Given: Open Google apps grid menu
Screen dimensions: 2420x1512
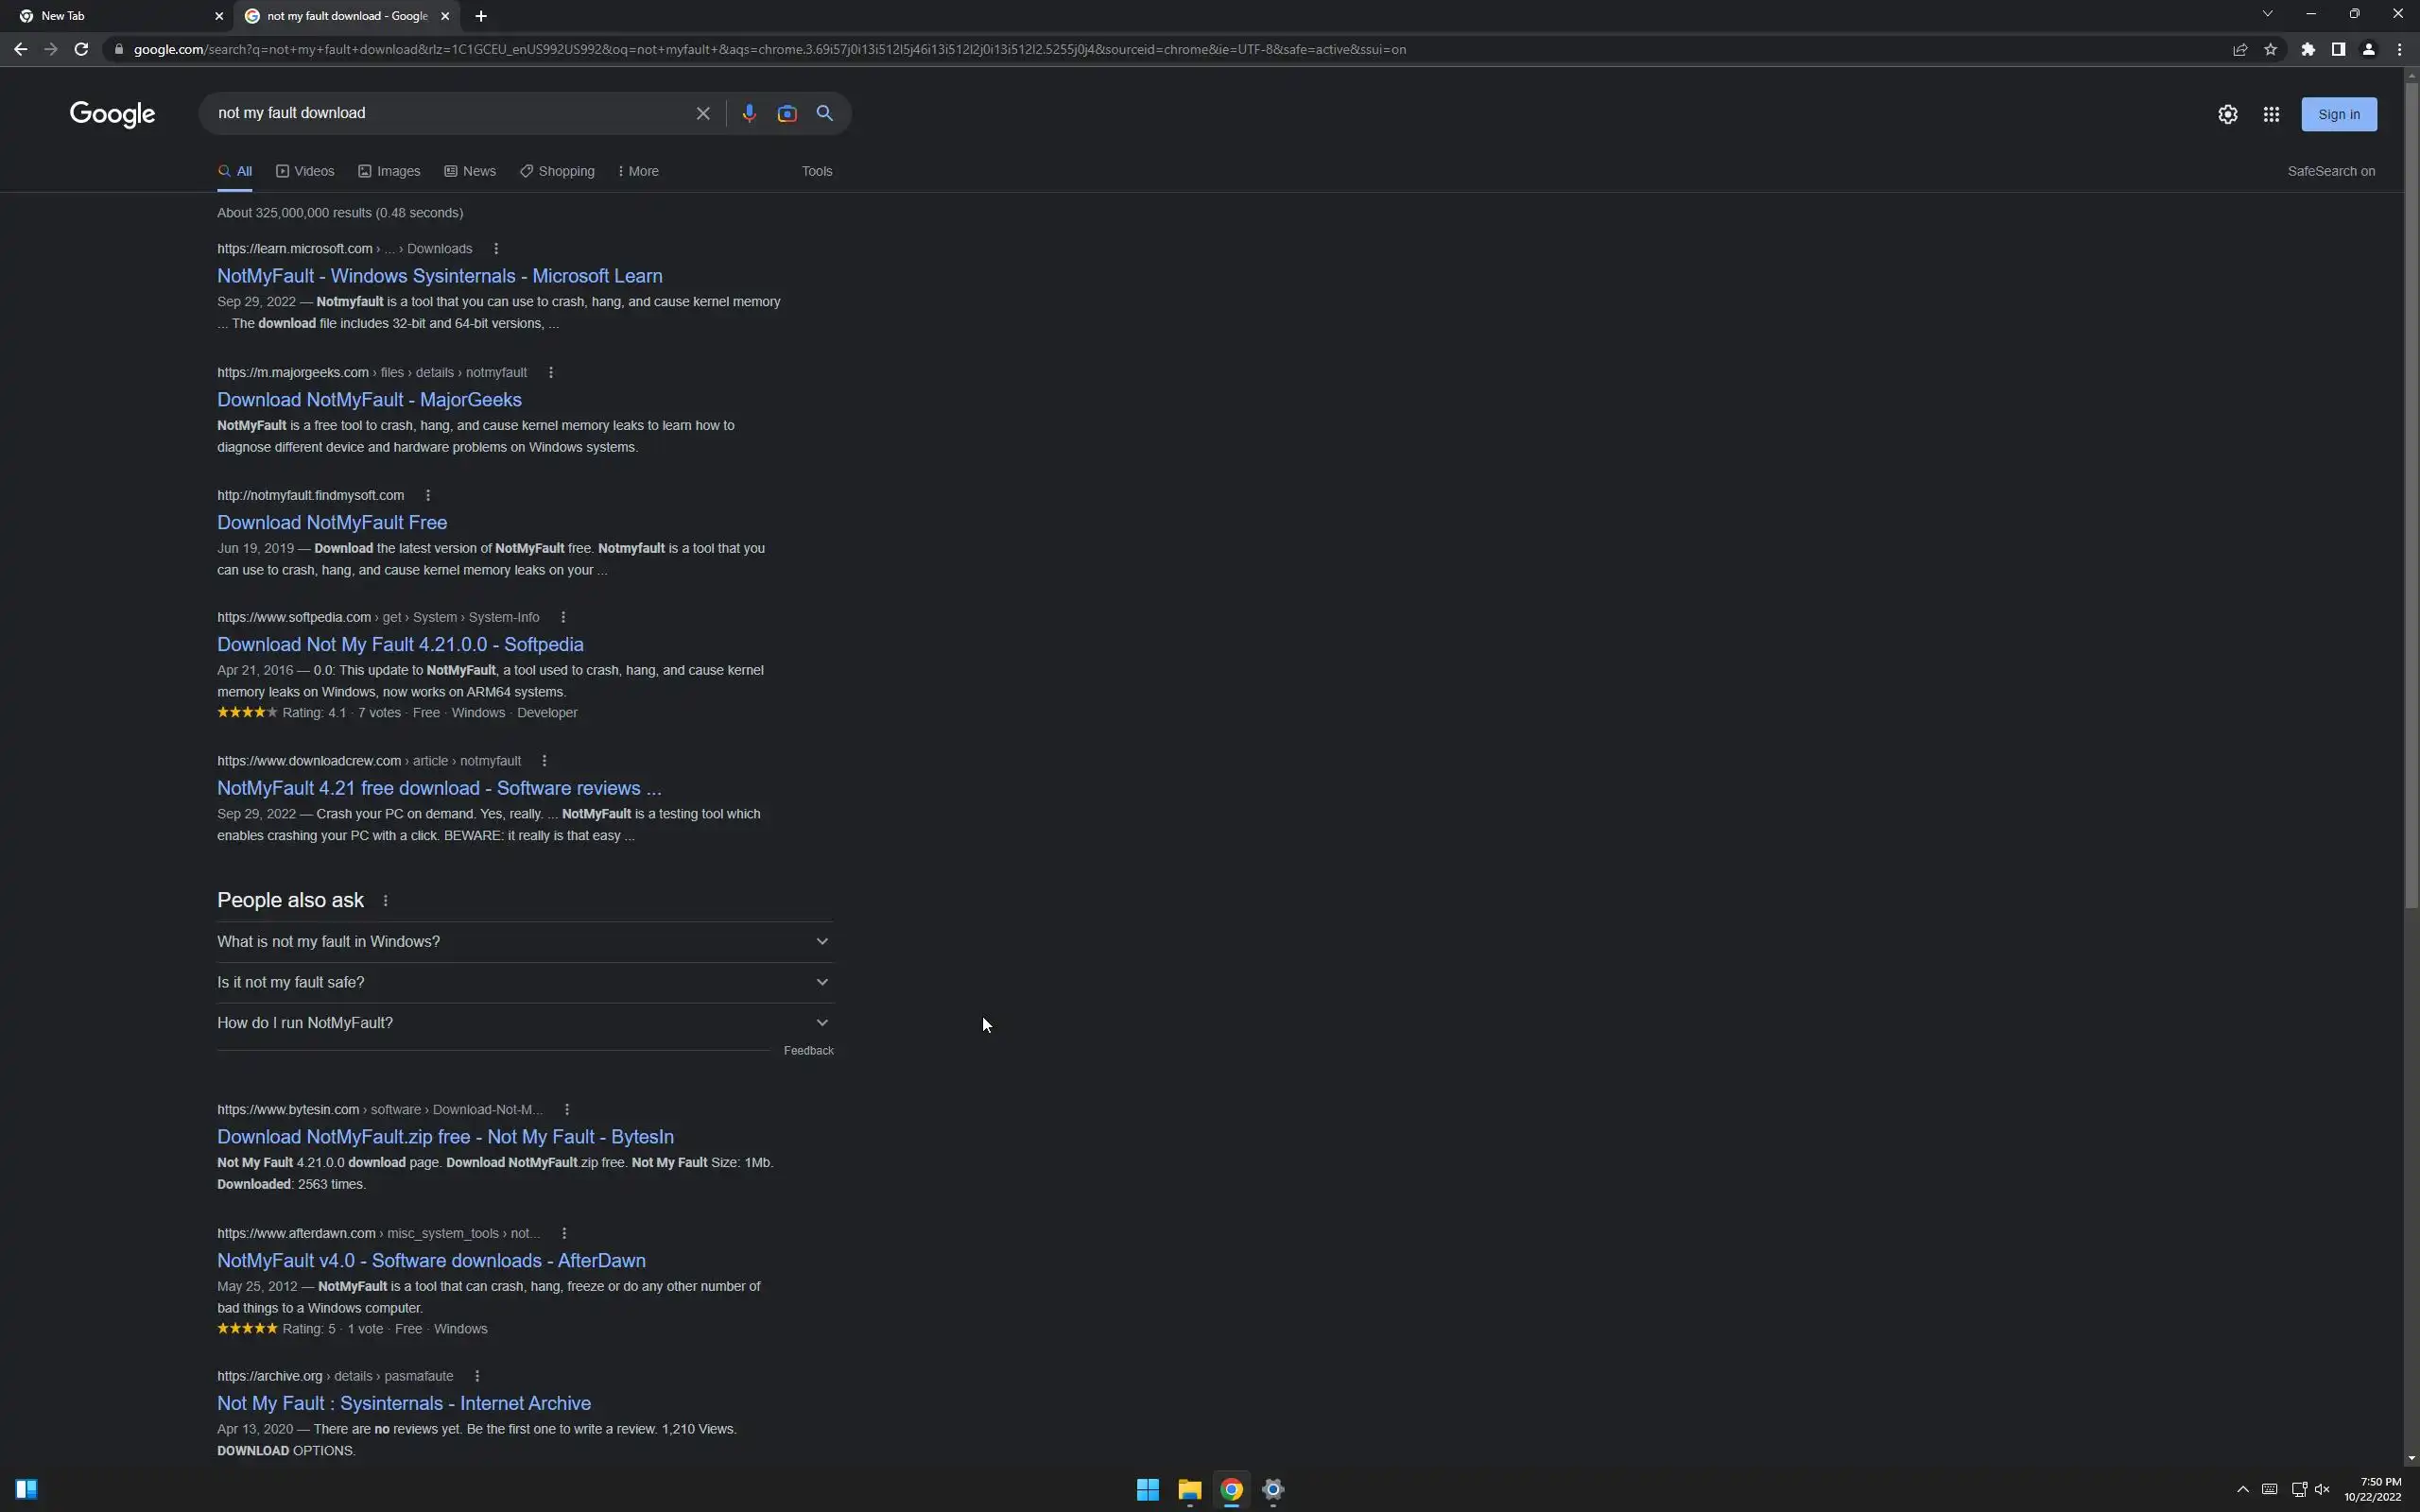Looking at the screenshot, I should tap(2271, 115).
